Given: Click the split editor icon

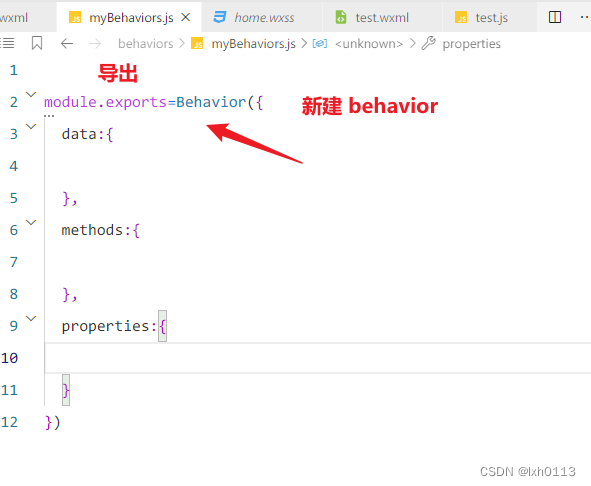Looking at the screenshot, I should pyautogui.click(x=555, y=17).
